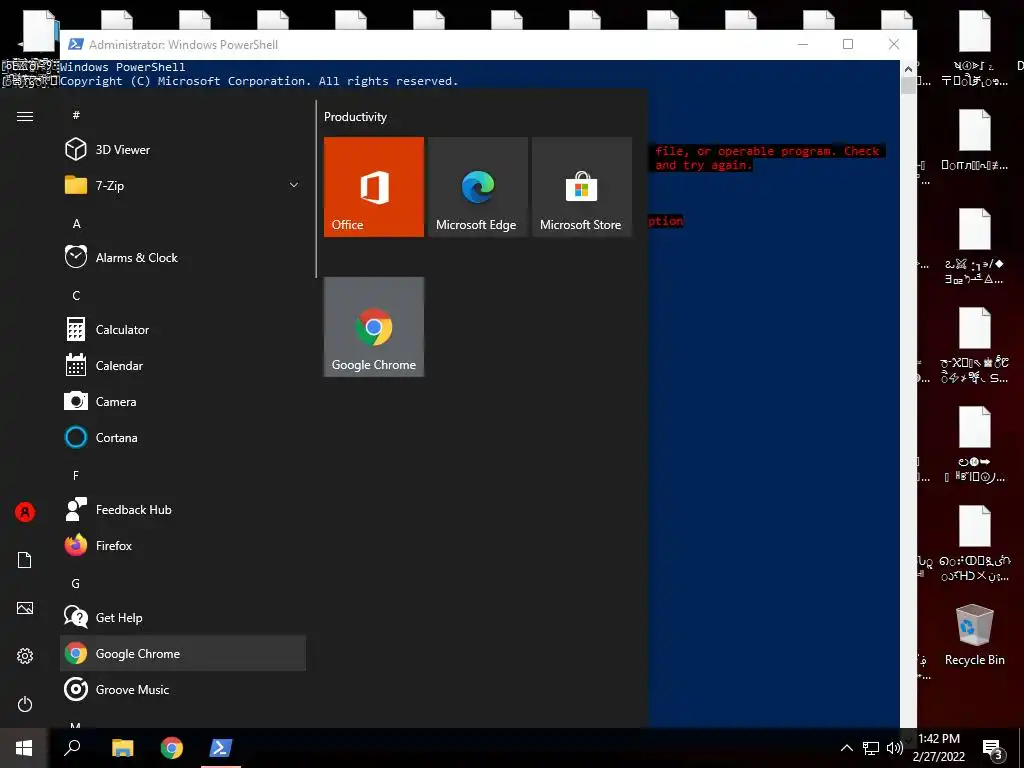This screenshot has height=768, width=1024.
Task: Click the Google Chrome pinned tile
Action: [x=374, y=327]
